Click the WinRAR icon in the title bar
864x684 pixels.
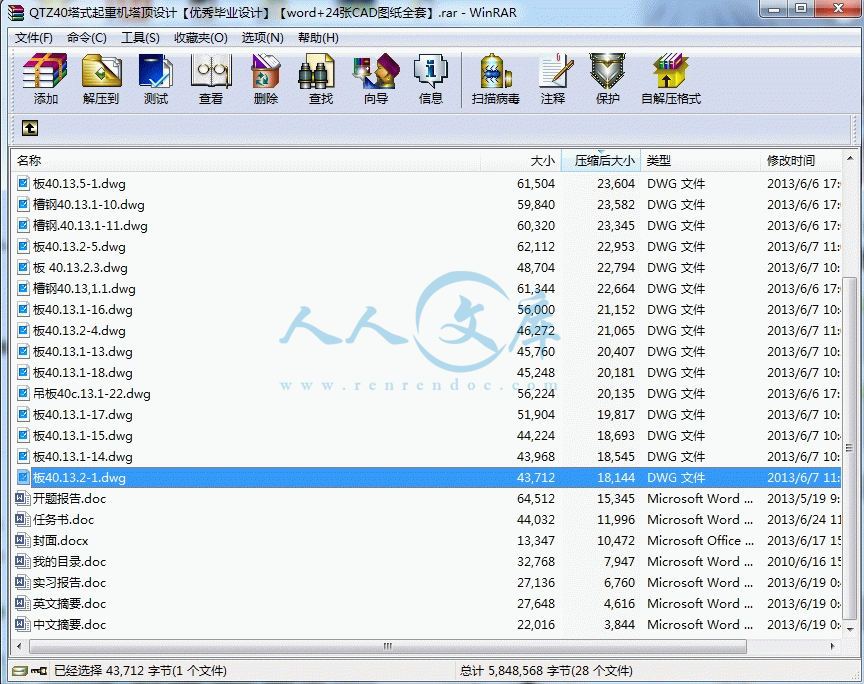[x=17, y=12]
